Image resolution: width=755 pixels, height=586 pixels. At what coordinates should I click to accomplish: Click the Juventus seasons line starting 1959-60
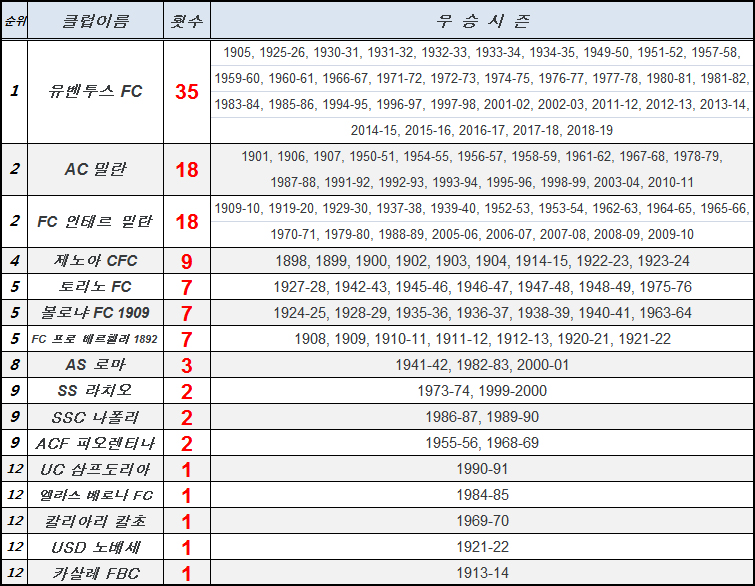coord(482,78)
